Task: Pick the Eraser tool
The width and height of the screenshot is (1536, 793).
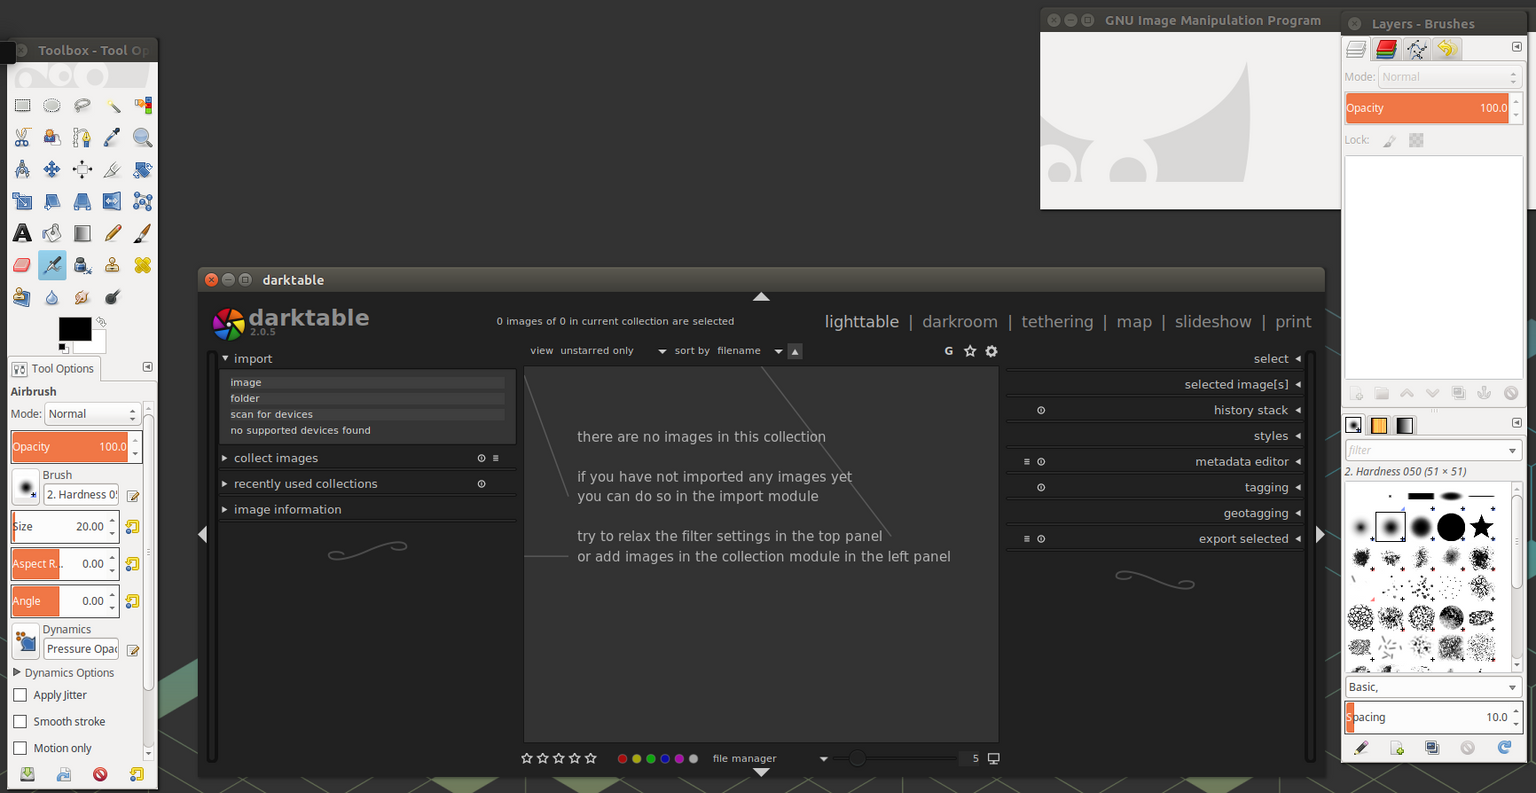Action: tap(22, 265)
